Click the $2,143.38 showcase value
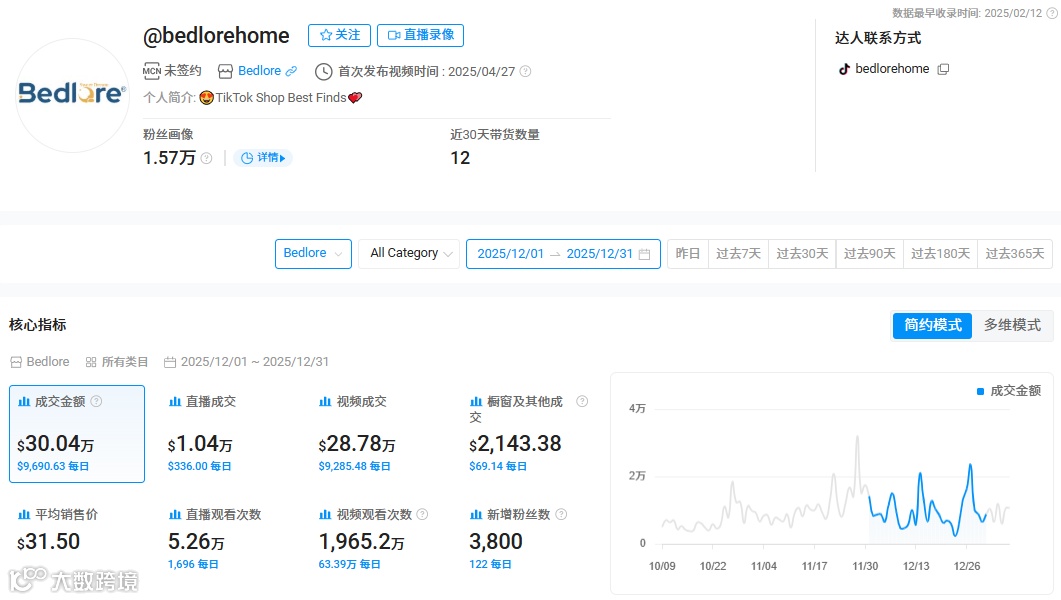This screenshot has width=1061, height=600. coord(516,444)
